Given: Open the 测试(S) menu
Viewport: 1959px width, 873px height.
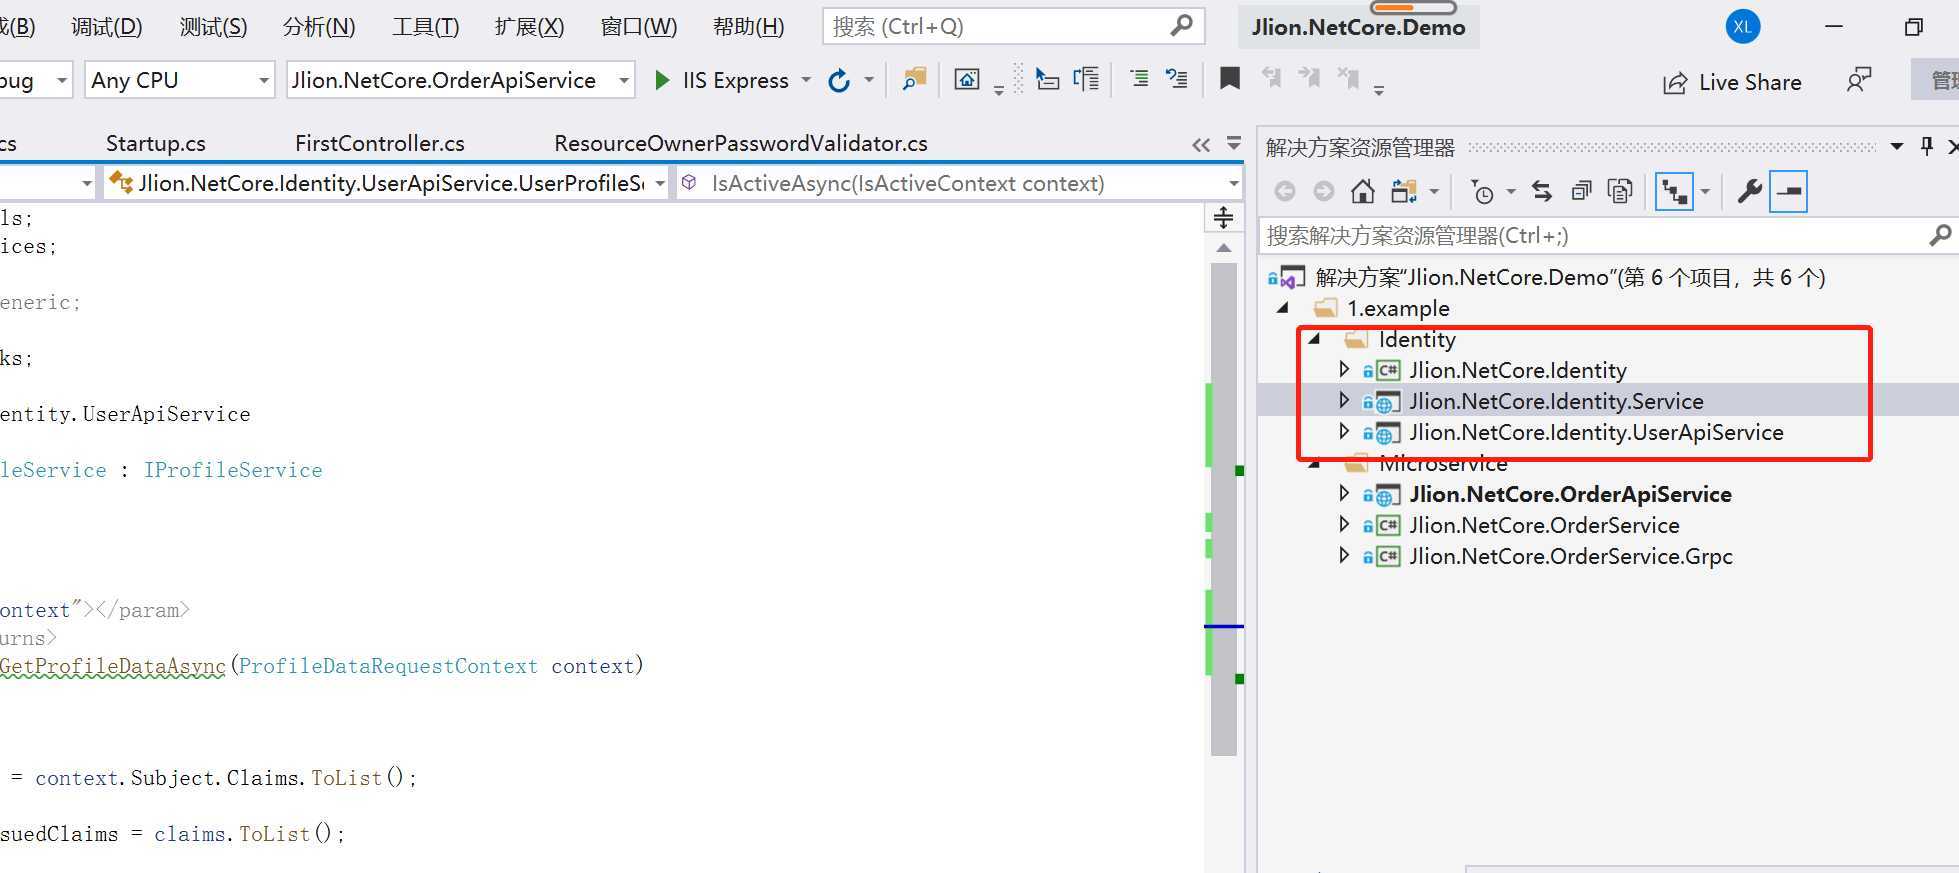Looking at the screenshot, I should coord(213,27).
